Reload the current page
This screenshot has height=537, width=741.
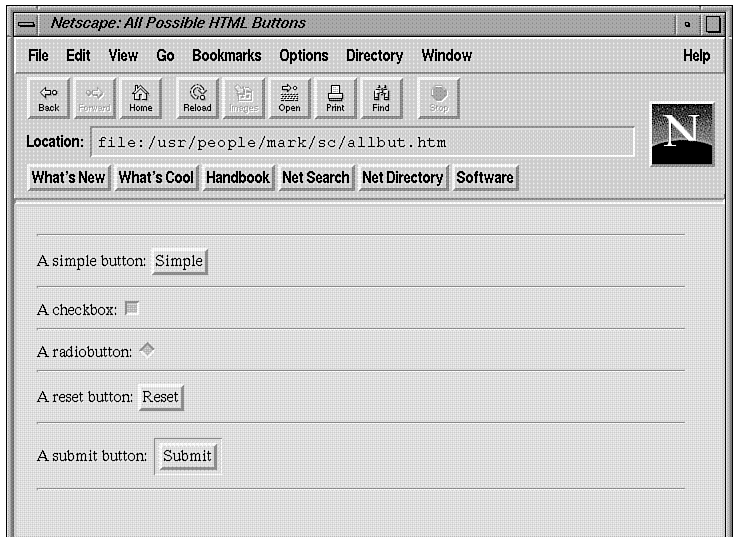[197, 98]
